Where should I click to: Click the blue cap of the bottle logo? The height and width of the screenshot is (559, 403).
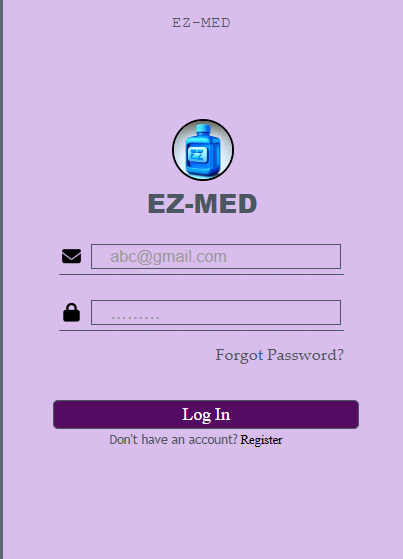[x=204, y=129]
